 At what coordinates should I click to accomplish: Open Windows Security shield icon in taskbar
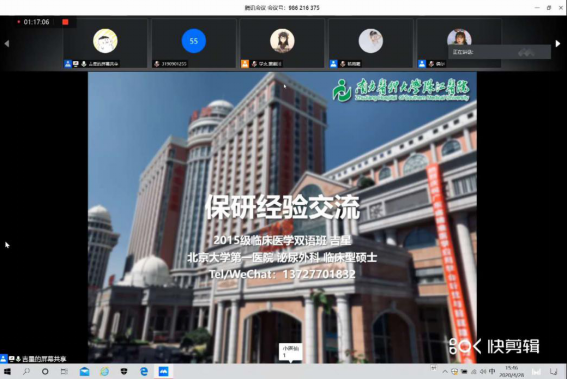tap(124, 371)
